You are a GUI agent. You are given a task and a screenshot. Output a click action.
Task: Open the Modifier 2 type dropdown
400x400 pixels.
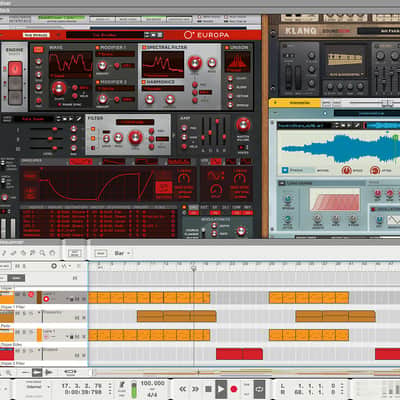tap(115, 89)
